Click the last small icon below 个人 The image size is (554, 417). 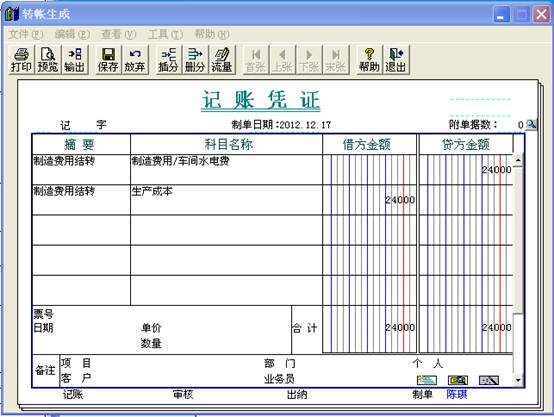pyautogui.click(x=489, y=380)
